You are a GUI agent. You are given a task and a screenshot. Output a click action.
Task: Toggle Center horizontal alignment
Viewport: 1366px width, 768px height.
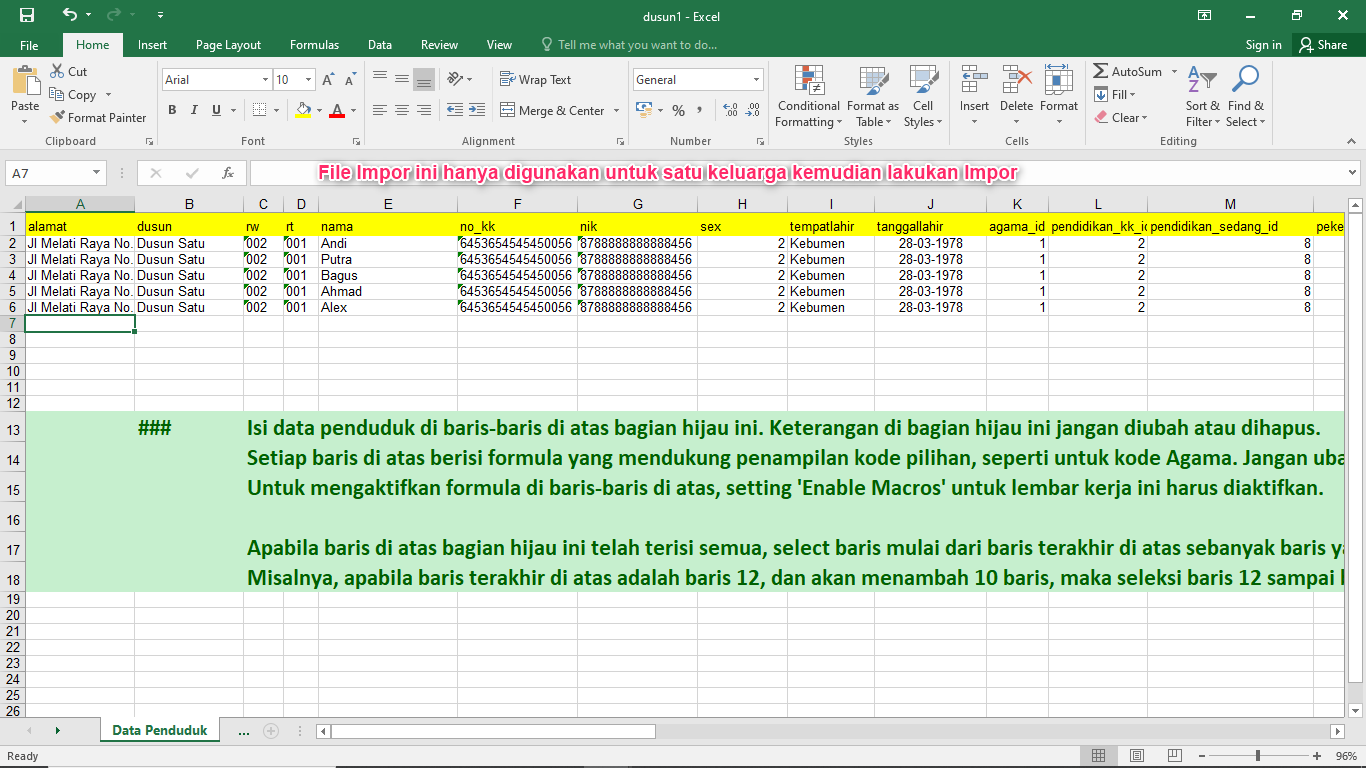coord(402,111)
